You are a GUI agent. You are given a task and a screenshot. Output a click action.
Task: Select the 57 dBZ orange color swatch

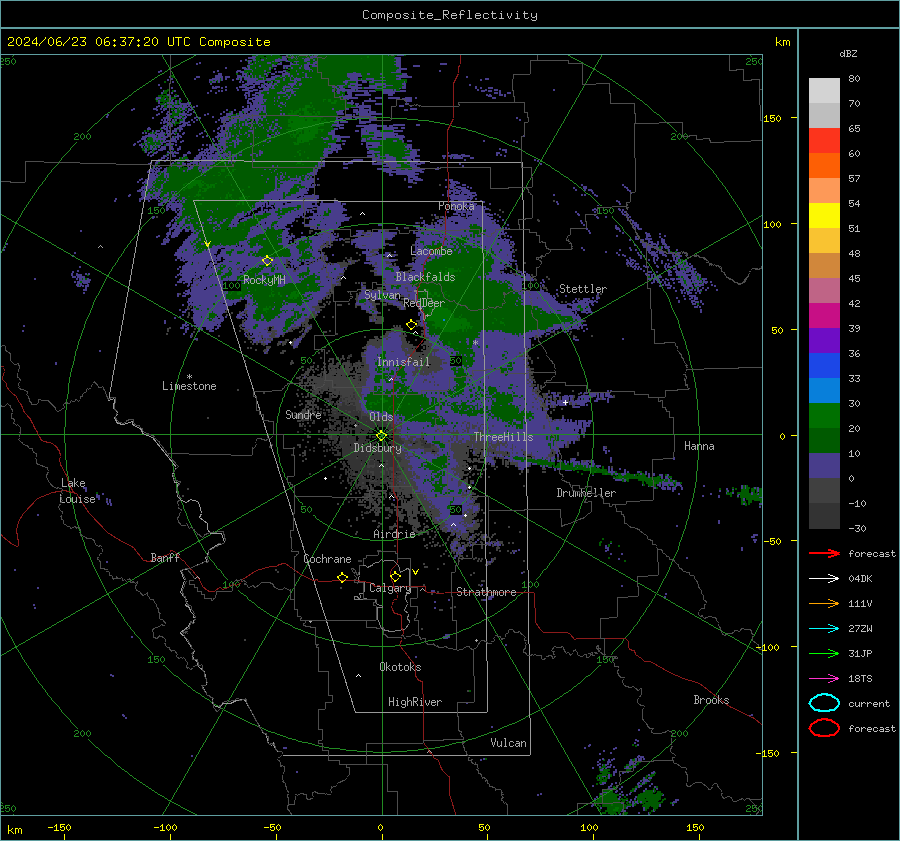[824, 165]
